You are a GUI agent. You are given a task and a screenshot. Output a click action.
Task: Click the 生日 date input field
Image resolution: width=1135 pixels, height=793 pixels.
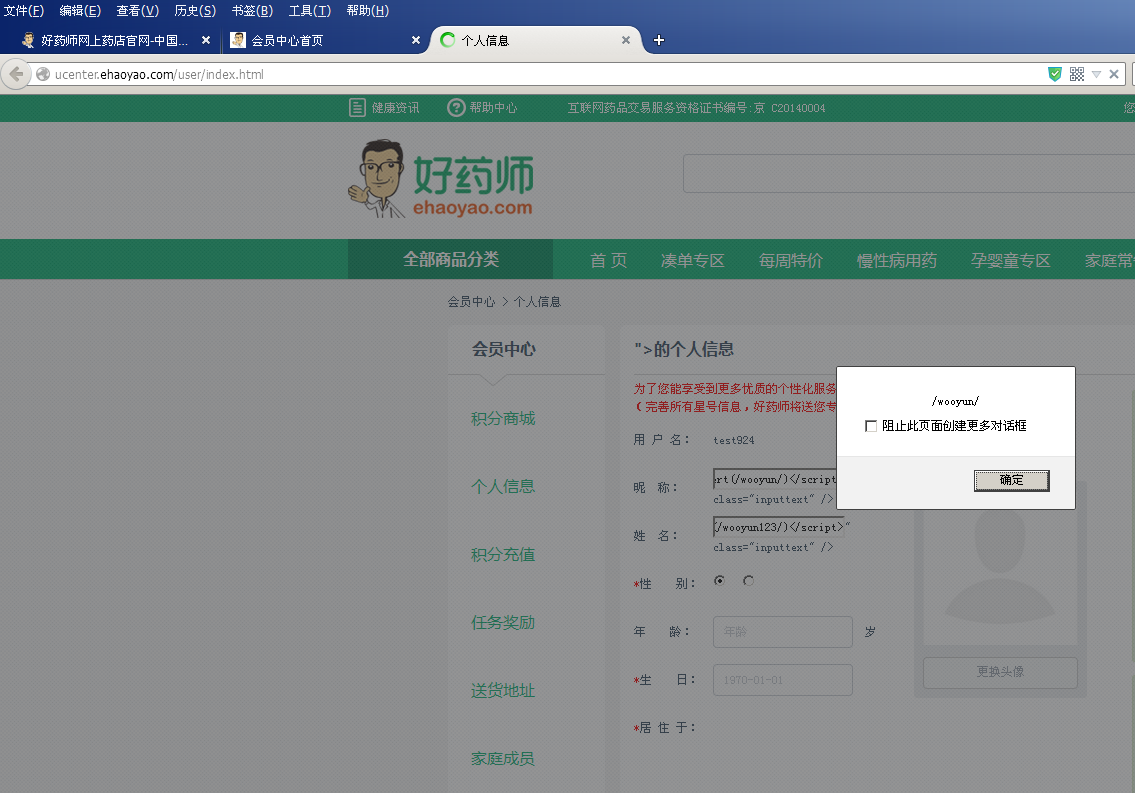click(x=782, y=680)
